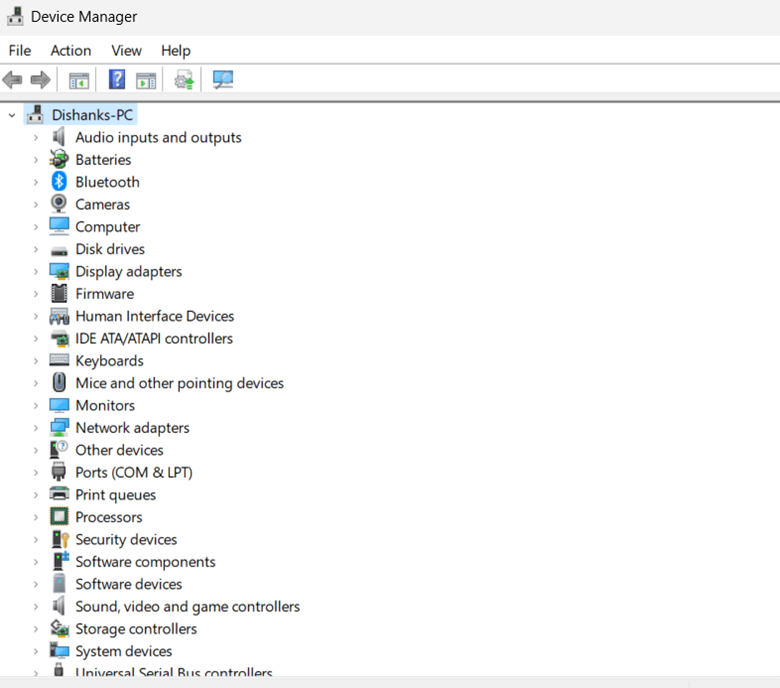This screenshot has width=780, height=688.
Task: Click the Sound, video and game controllers icon
Action: coord(59,606)
